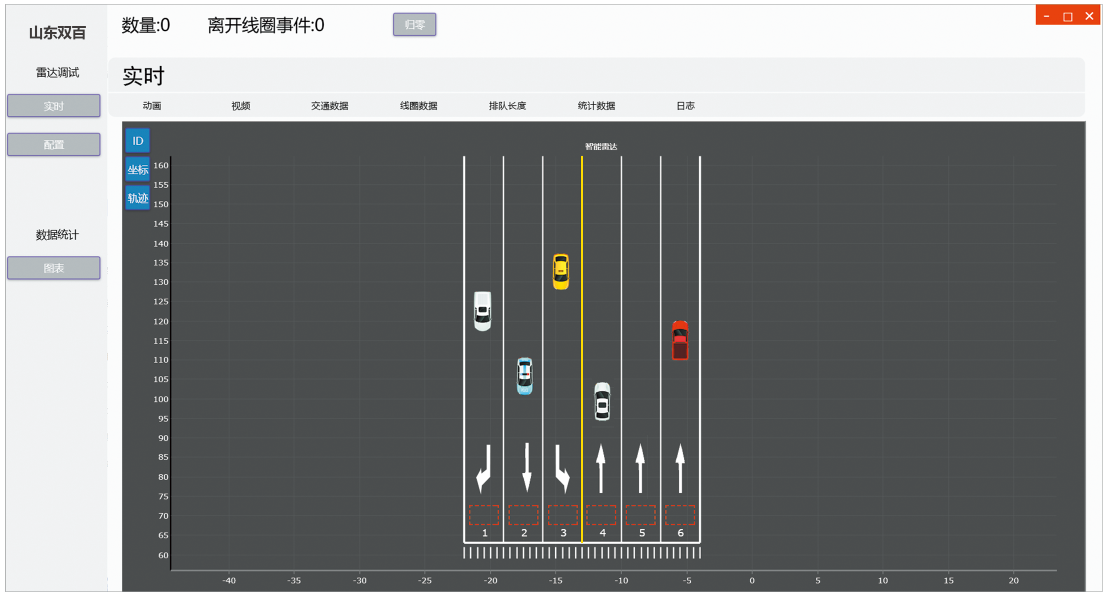Open the 线圈数据 tab
The image size is (1110, 598).
tap(419, 106)
